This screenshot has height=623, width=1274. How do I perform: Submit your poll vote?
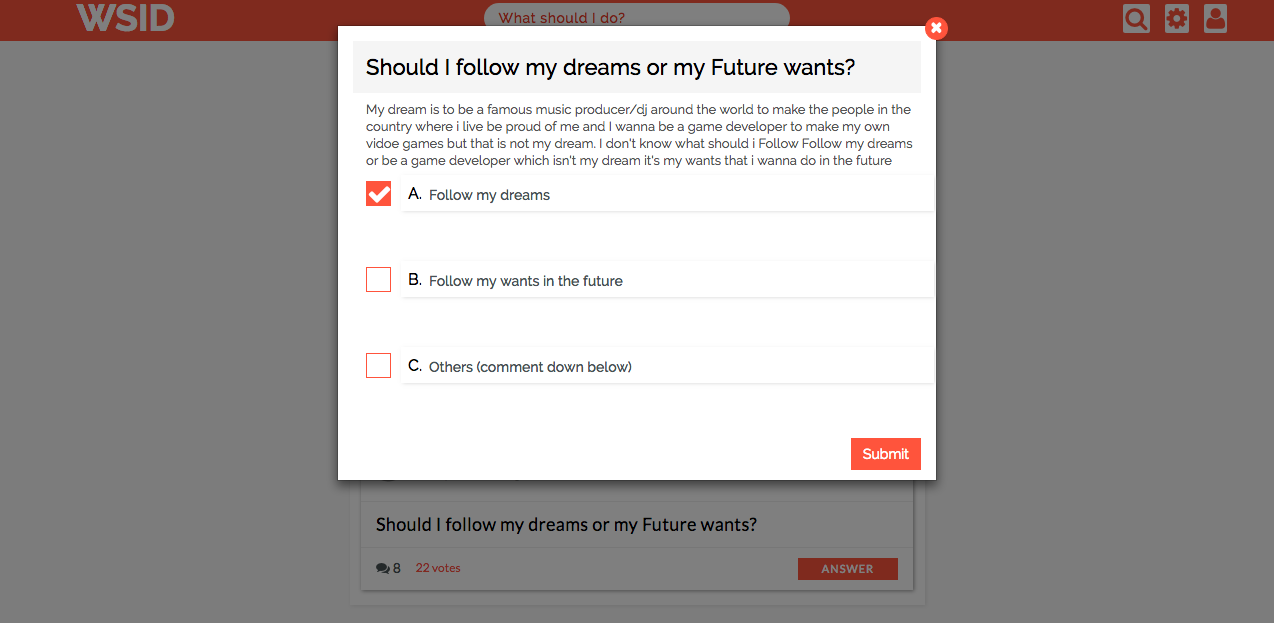pos(885,453)
